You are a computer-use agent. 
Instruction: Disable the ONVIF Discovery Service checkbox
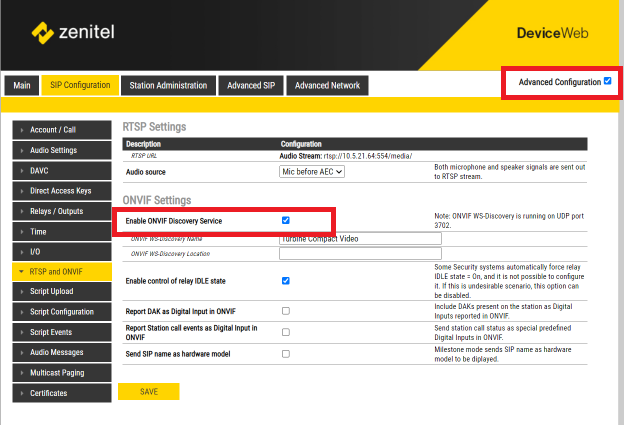coord(286,220)
